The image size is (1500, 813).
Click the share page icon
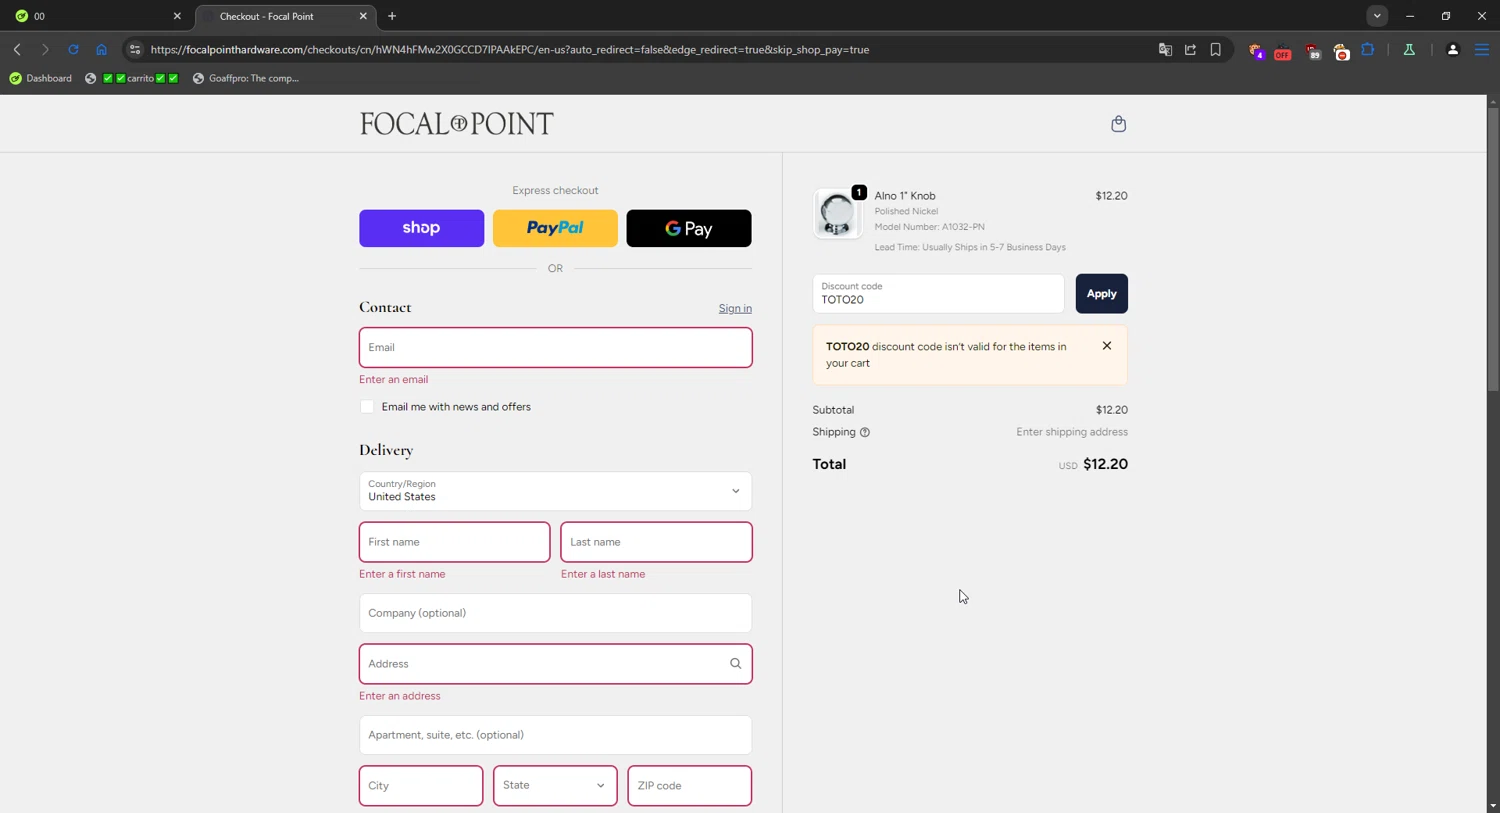(1190, 49)
